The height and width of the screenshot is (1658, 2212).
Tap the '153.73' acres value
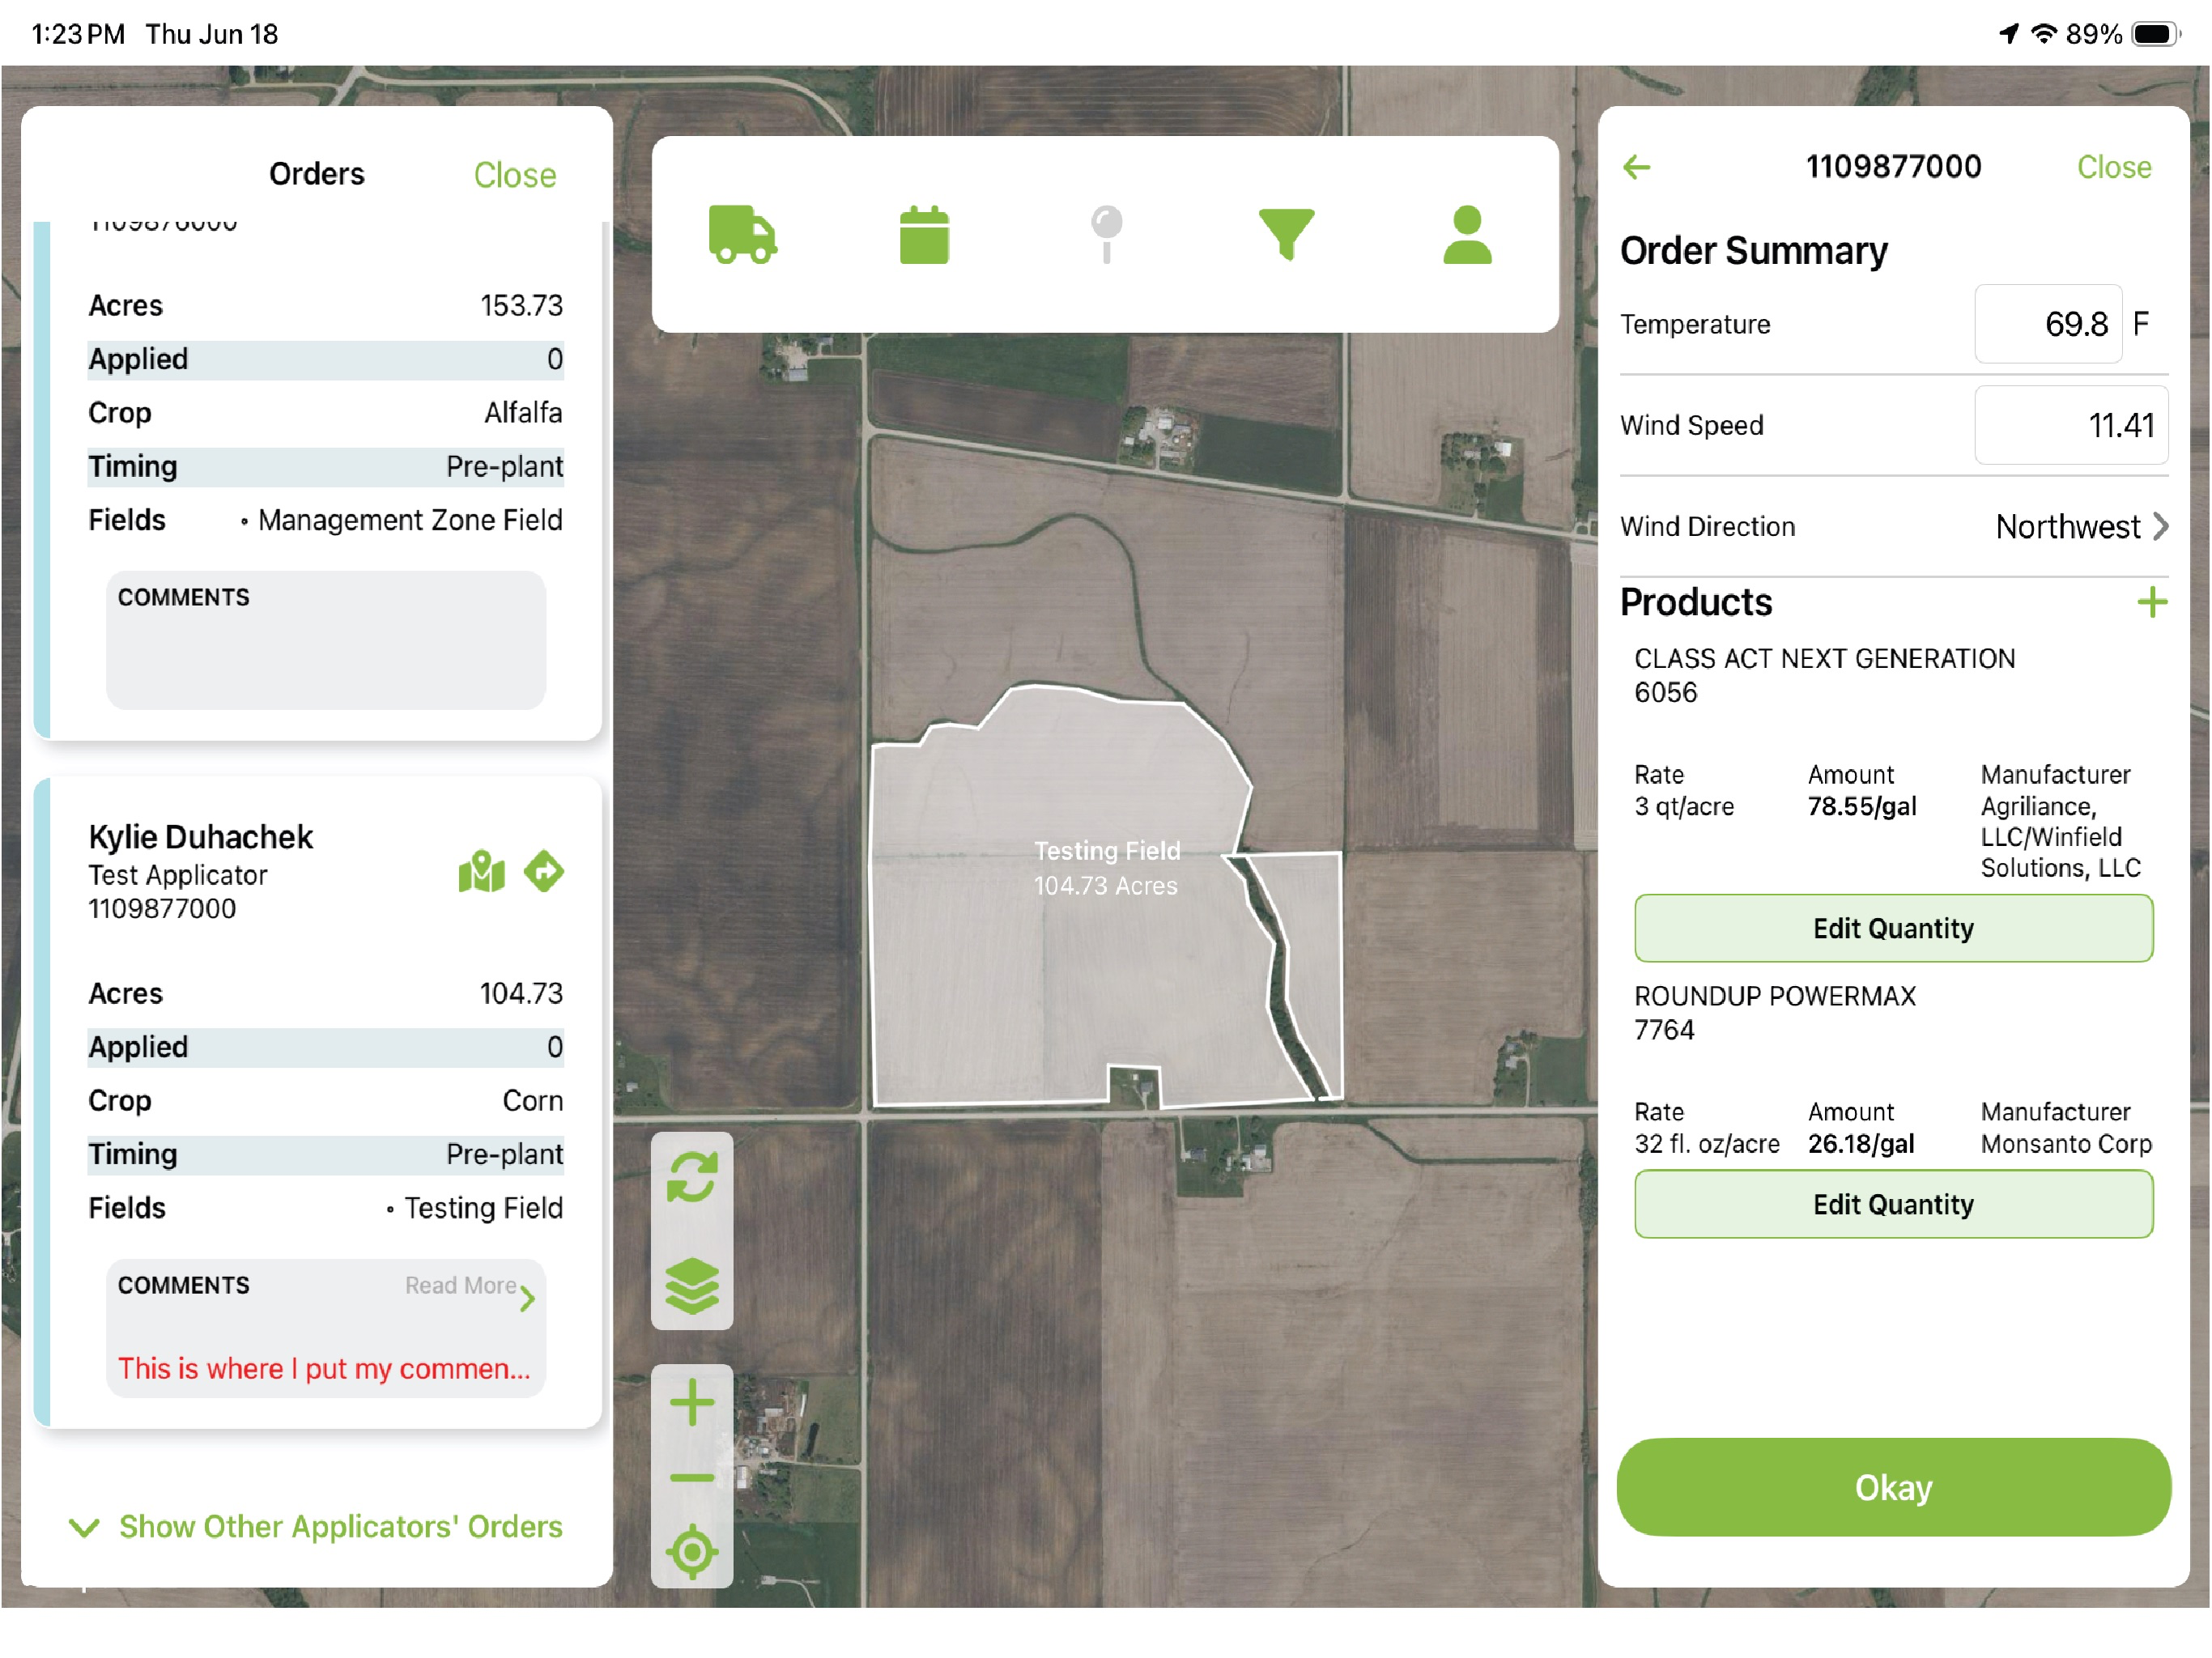[x=521, y=306]
